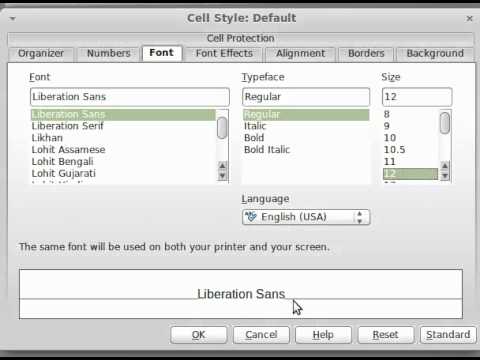Click spell-check icon in Language box
Image resolution: width=480 pixels, height=360 pixels.
251,217
